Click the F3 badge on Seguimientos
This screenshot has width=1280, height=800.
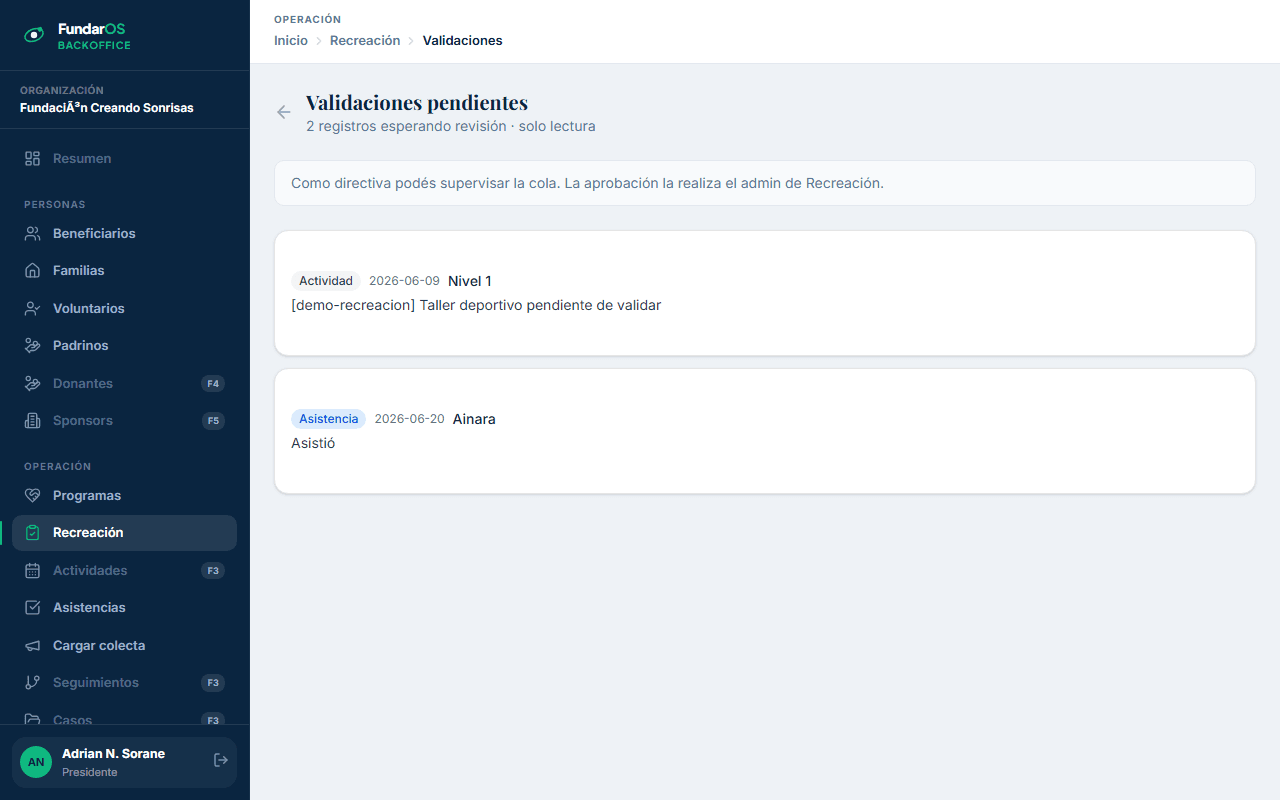pyautogui.click(x=212, y=683)
